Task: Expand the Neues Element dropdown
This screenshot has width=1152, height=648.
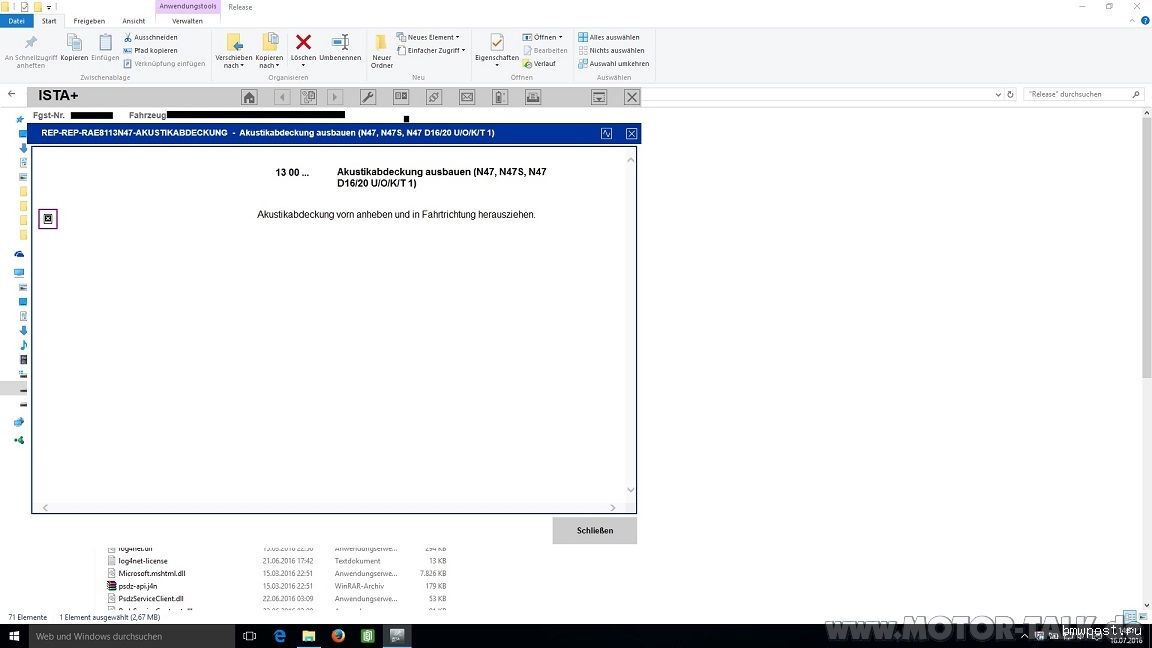Action: (x=429, y=37)
